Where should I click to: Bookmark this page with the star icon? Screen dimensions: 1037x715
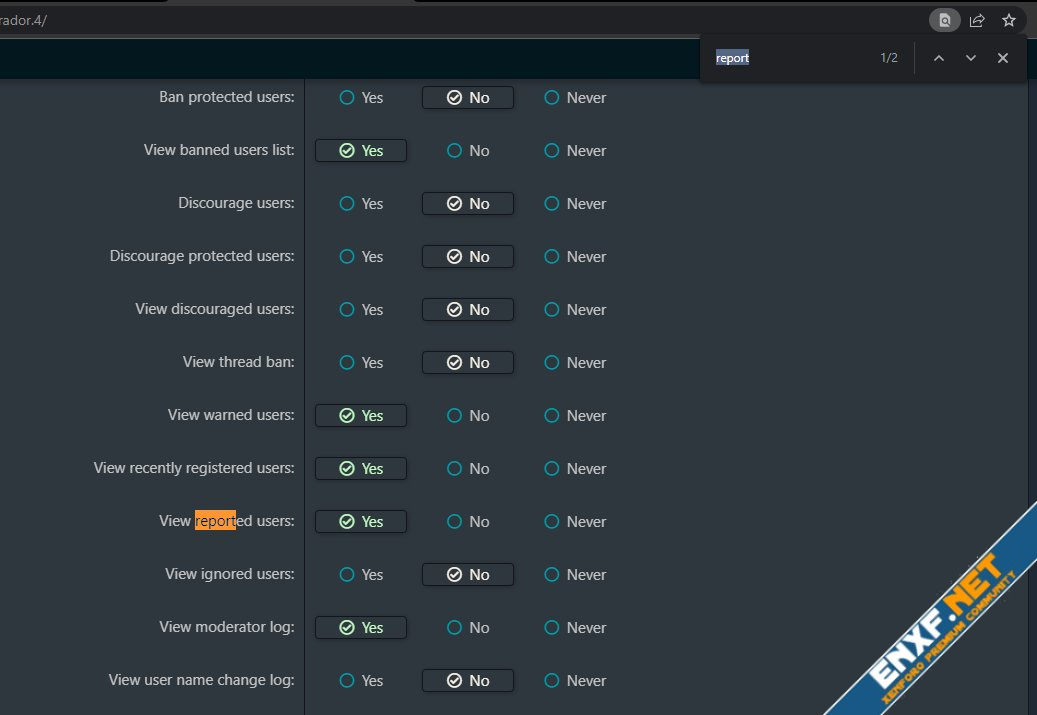[1009, 21]
